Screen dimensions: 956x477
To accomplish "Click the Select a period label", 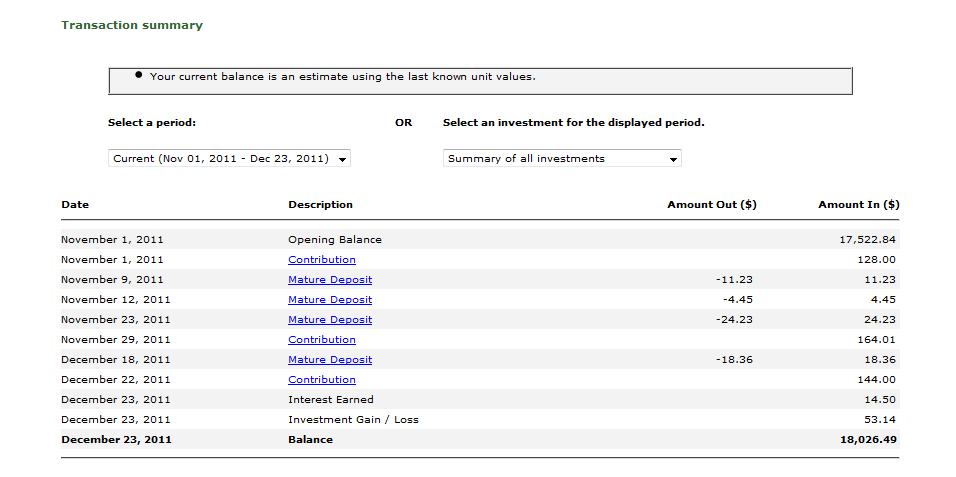I will click(x=152, y=123).
